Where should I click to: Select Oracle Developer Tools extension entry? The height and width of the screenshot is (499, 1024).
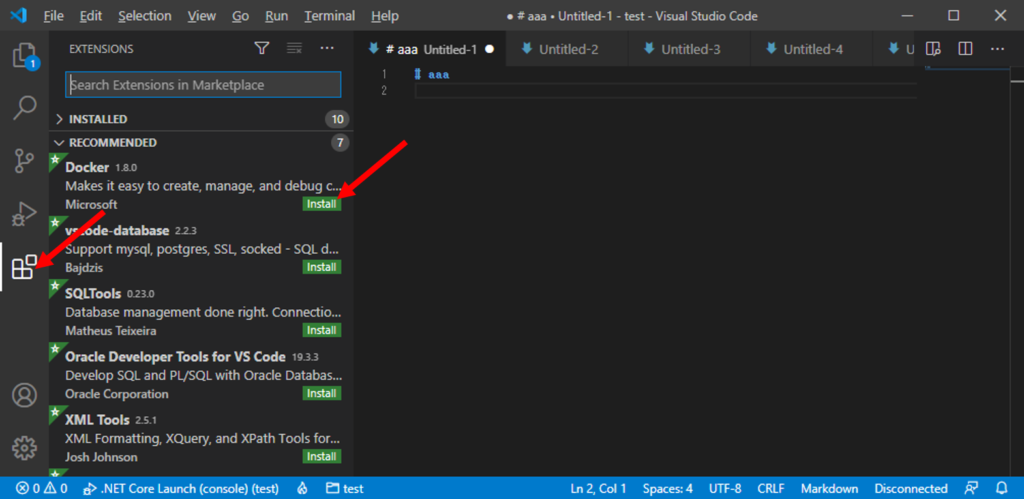(201, 374)
